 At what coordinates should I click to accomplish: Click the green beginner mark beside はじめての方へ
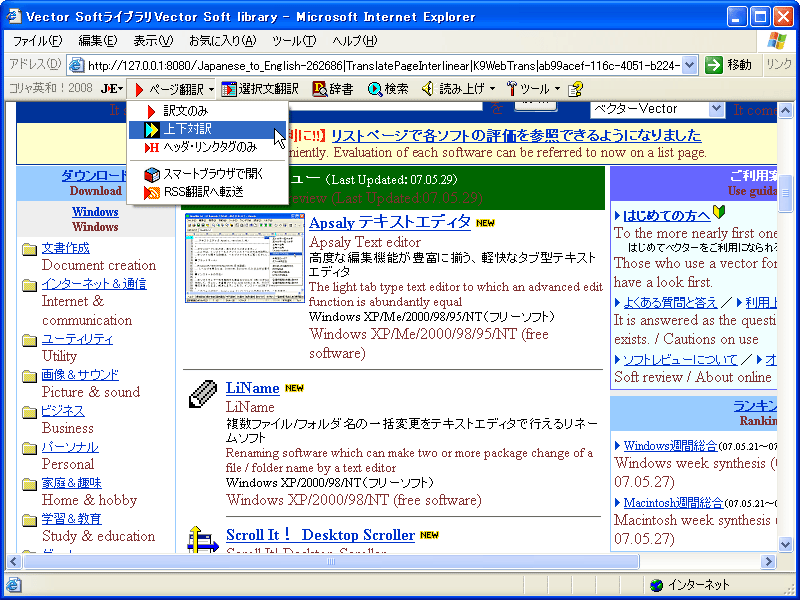coord(719,212)
